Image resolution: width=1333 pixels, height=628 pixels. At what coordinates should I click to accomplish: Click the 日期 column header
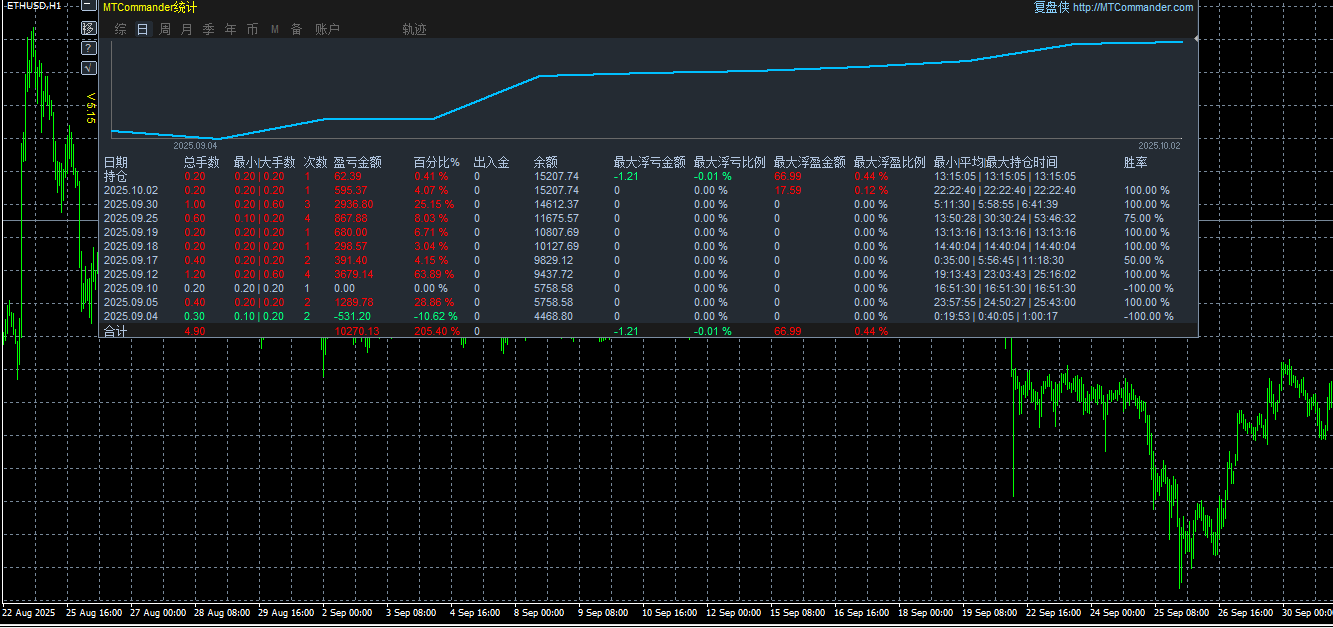tap(116, 162)
